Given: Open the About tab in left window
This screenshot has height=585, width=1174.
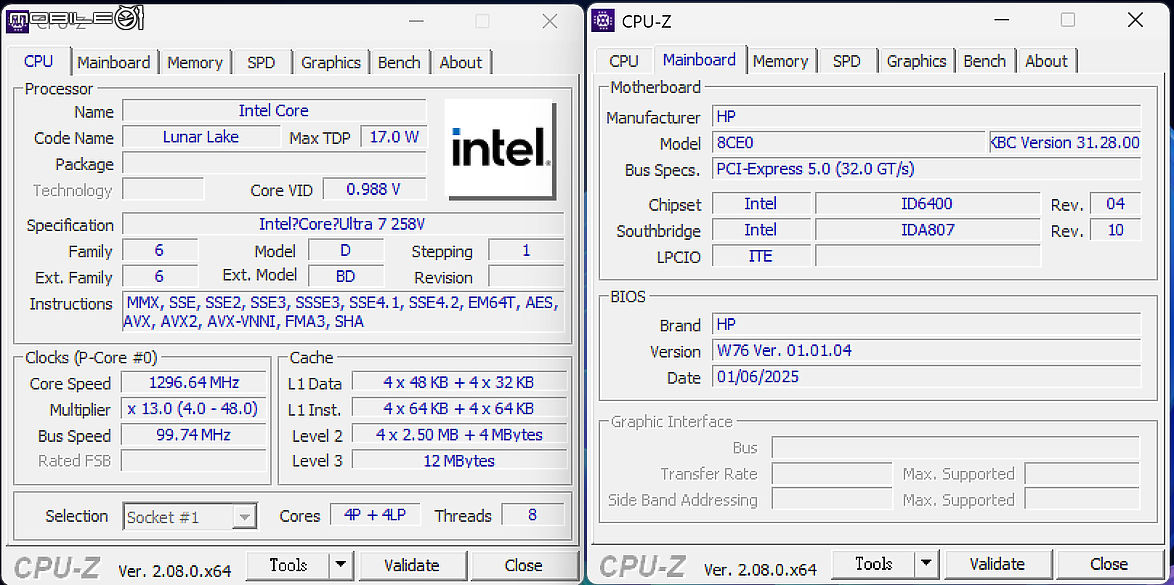Looking at the screenshot, I should pos(460,62).
